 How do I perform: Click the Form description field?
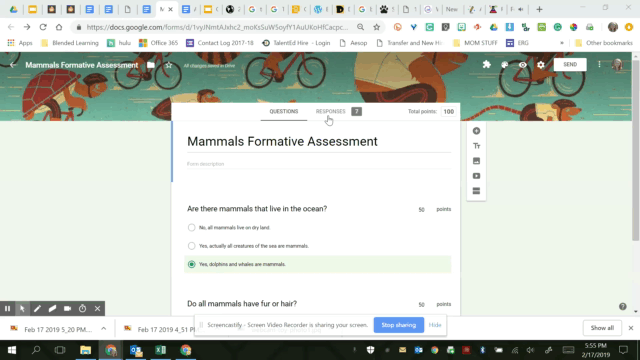[x=319, y=164]
